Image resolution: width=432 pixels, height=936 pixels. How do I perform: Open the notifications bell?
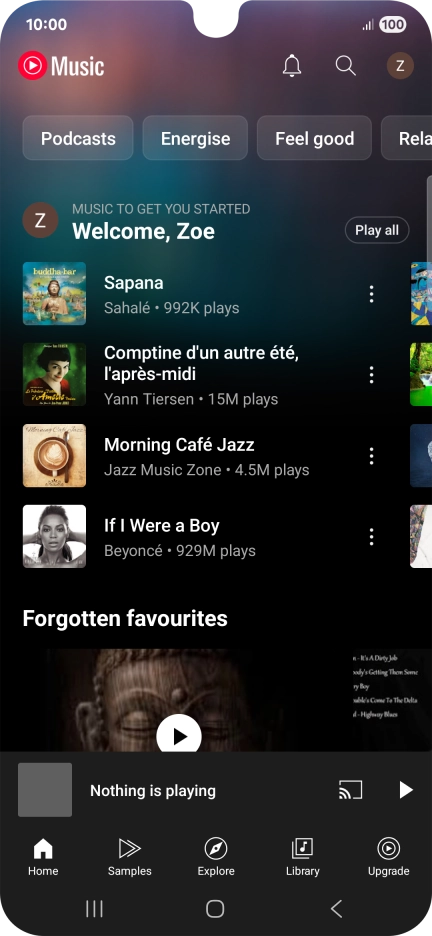[x=292, y=66]
